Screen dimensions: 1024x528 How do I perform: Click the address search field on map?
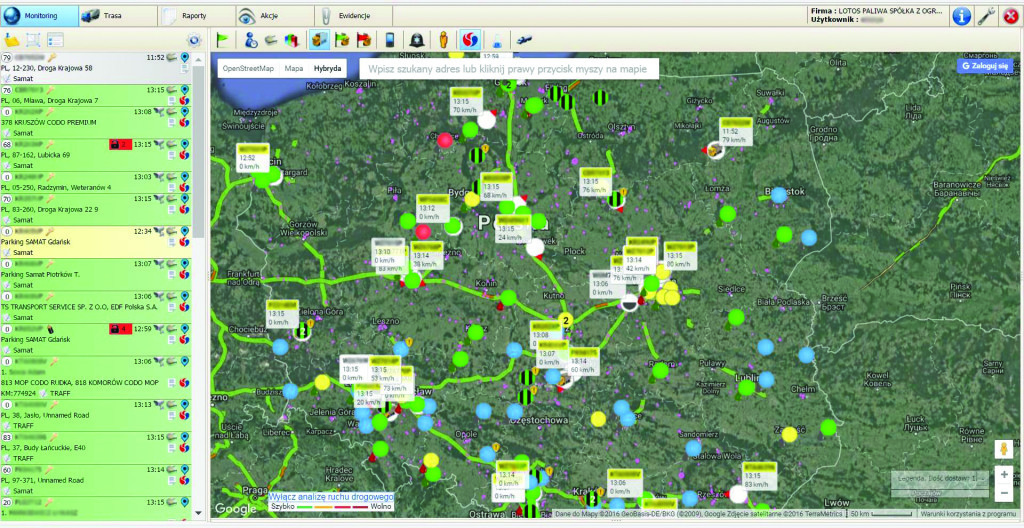coord(510,69)
